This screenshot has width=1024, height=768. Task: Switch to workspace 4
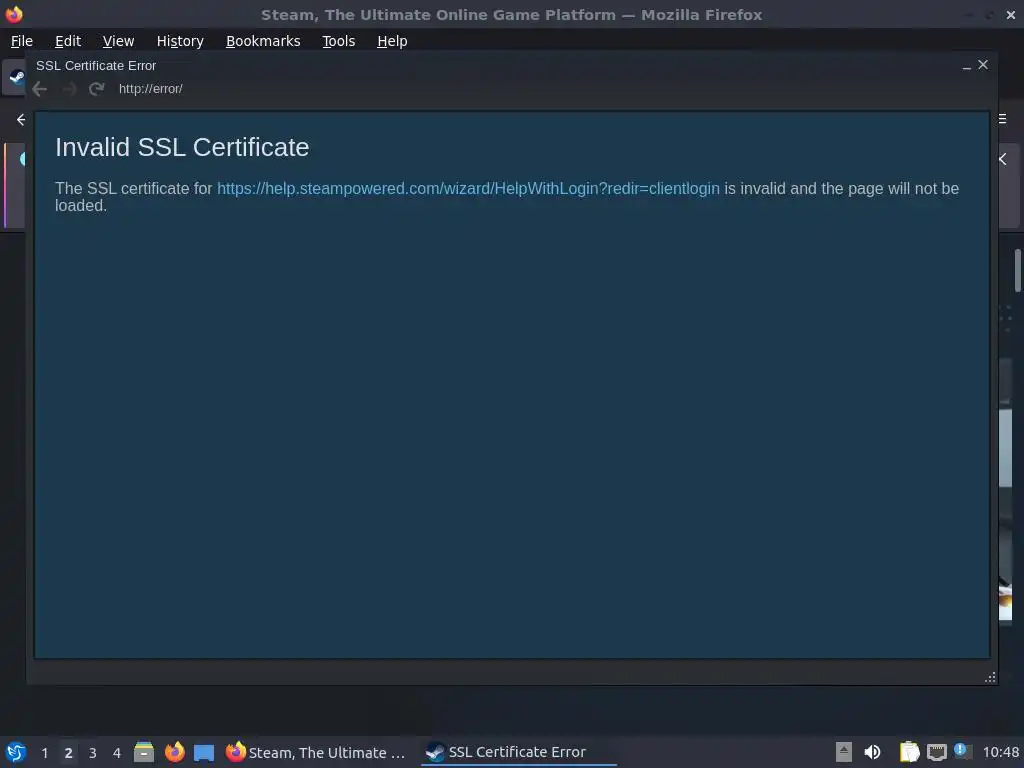click(x=117, y=753)
